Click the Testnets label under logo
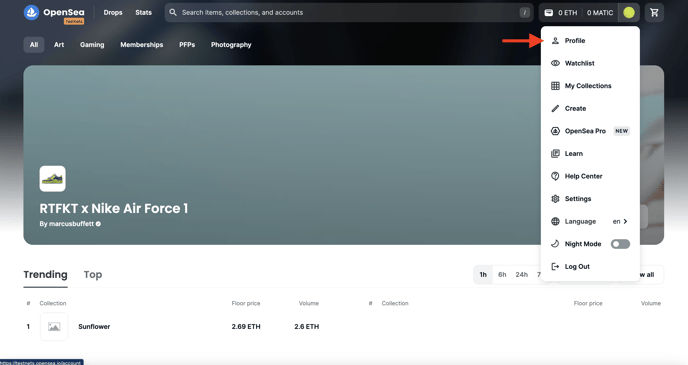688x365 pixels. click(x=74, y=21)
